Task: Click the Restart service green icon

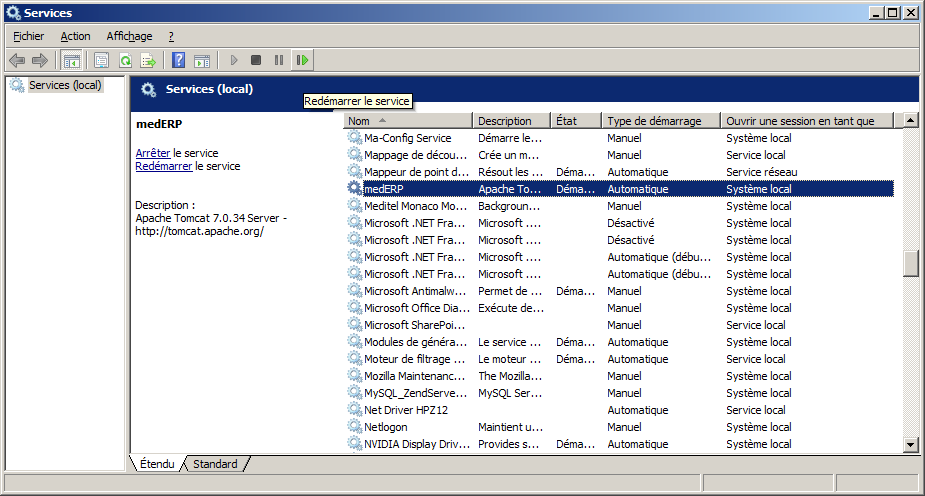Action: [302, 60]
